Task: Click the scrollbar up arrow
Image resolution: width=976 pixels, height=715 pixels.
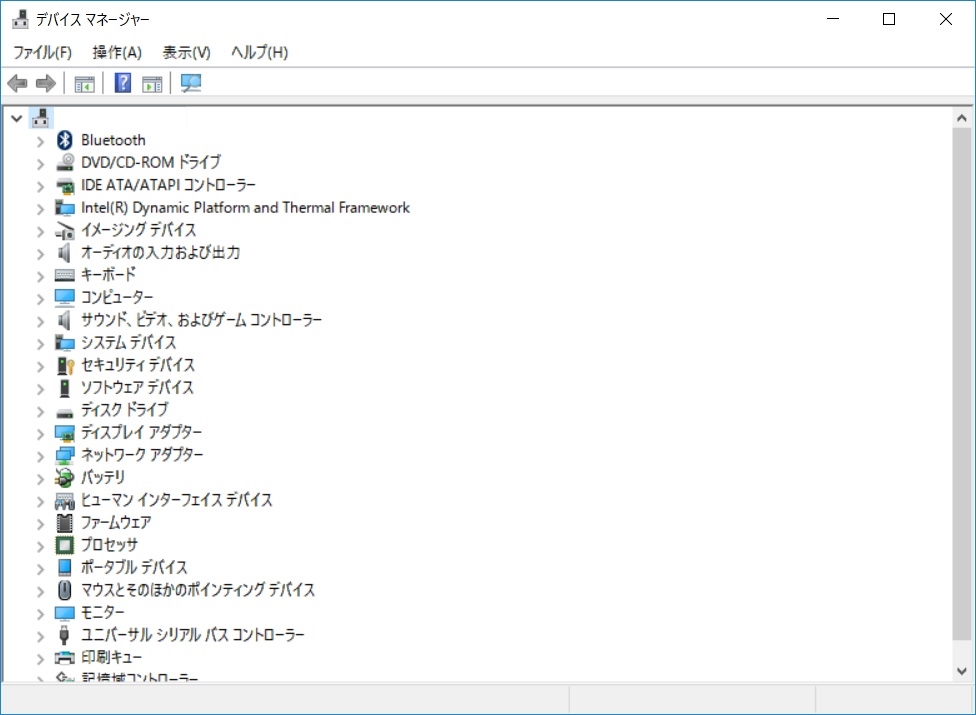Action: [962, 118]
